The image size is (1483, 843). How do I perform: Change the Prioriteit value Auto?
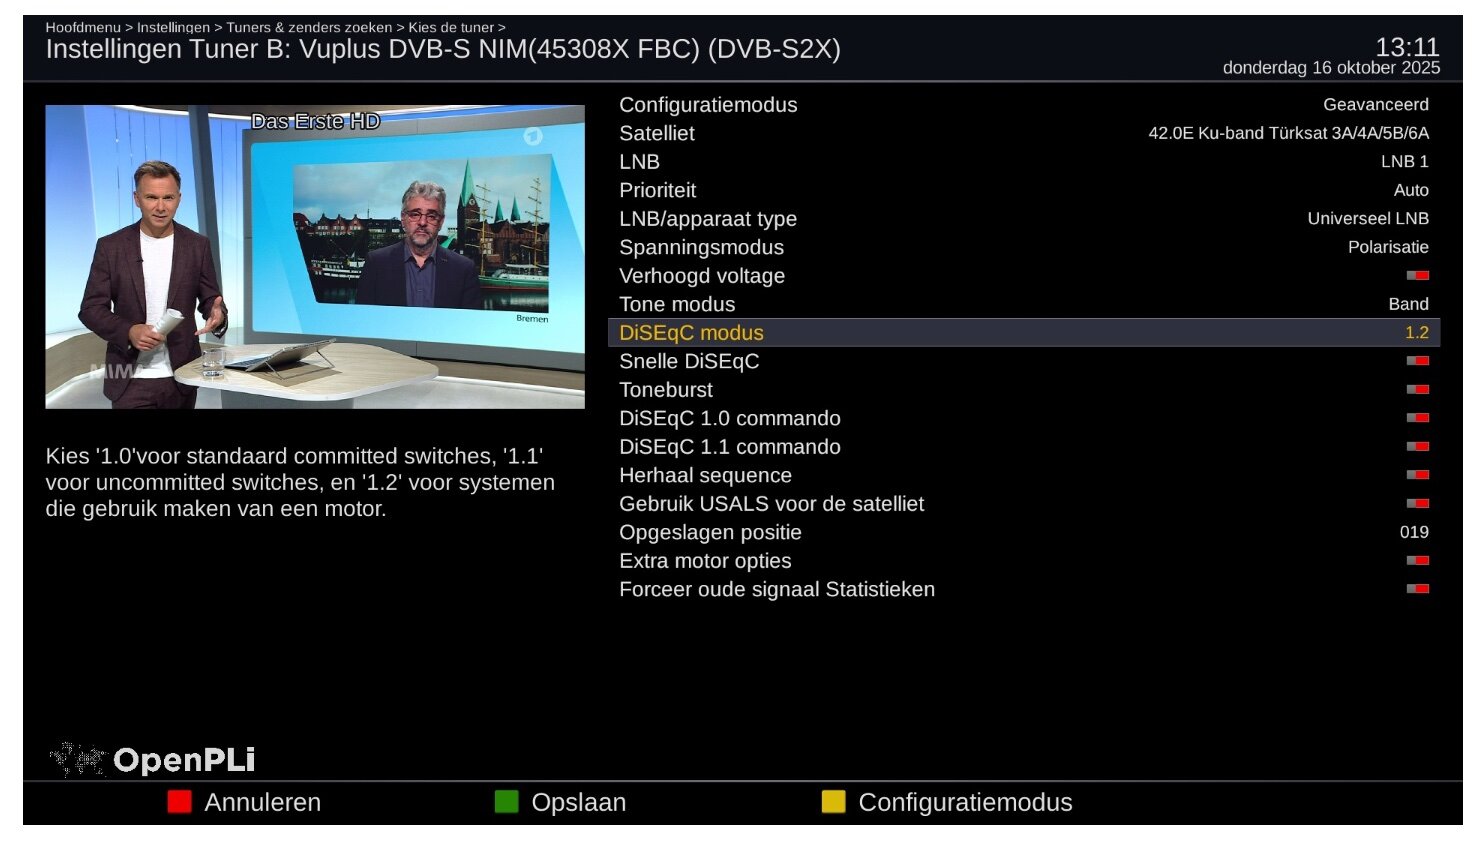1411,190
